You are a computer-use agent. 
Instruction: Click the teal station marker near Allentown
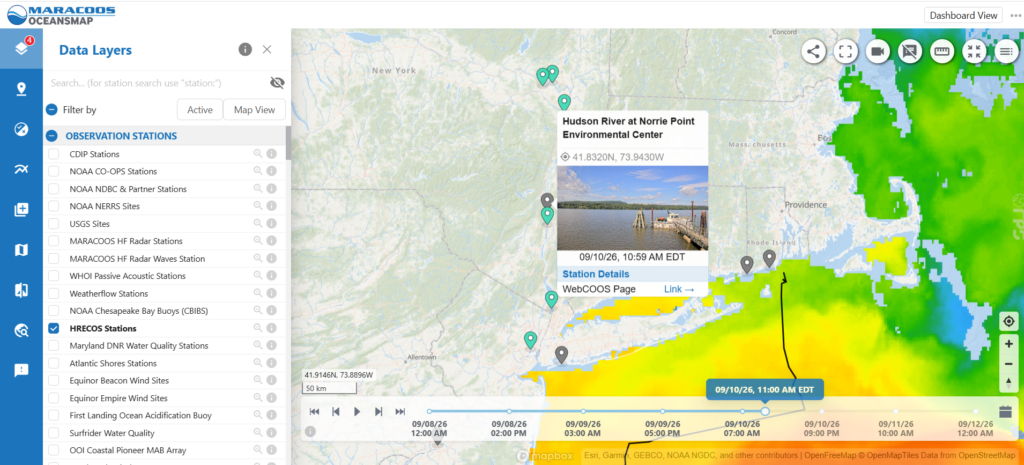click(530, 340)
